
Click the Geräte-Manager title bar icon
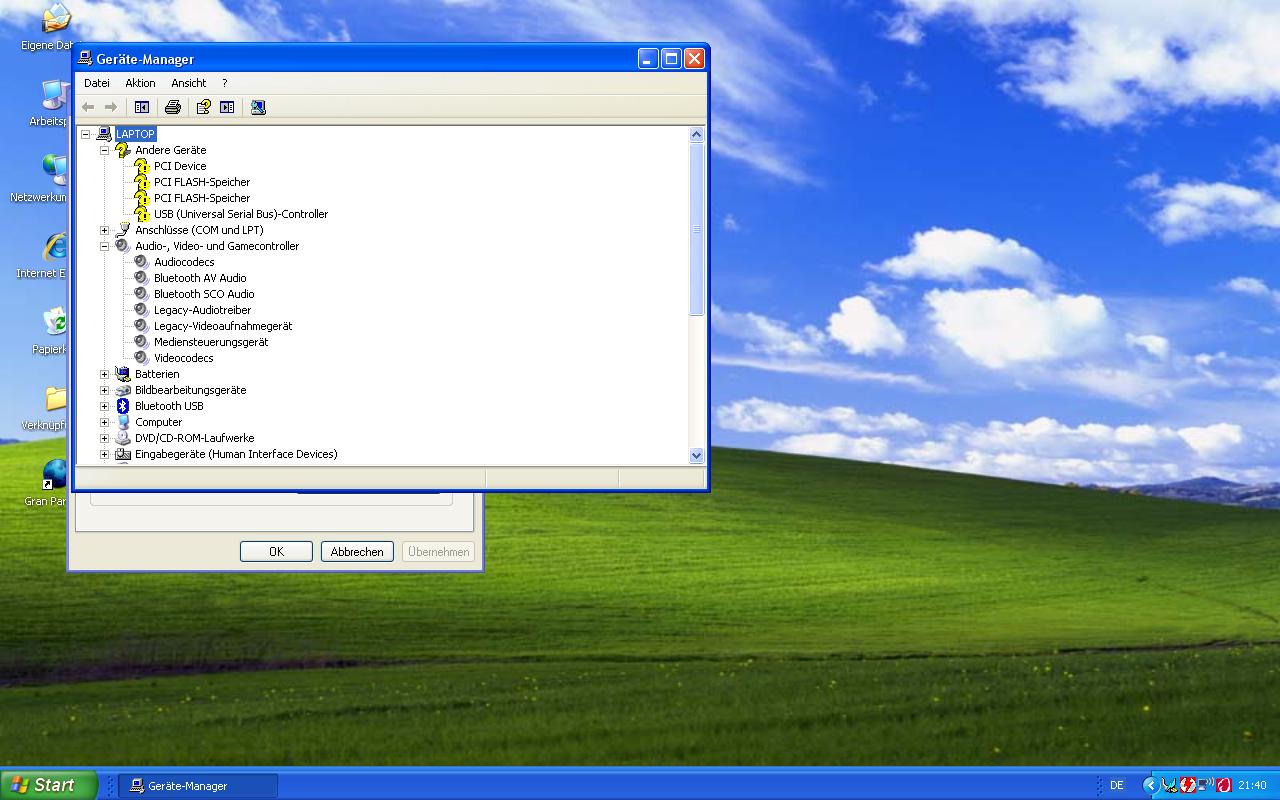86,59
